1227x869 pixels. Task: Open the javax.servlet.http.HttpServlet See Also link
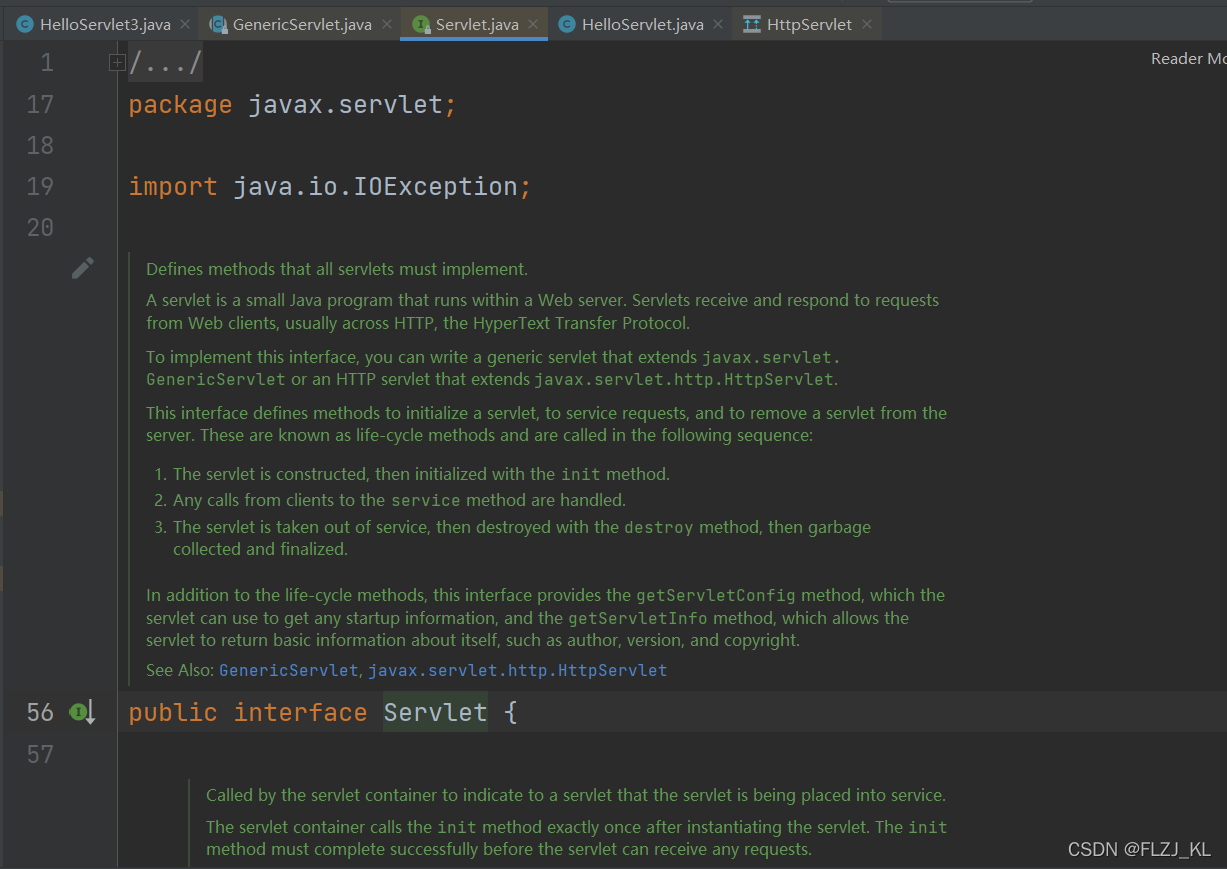[x=517, y=670]
